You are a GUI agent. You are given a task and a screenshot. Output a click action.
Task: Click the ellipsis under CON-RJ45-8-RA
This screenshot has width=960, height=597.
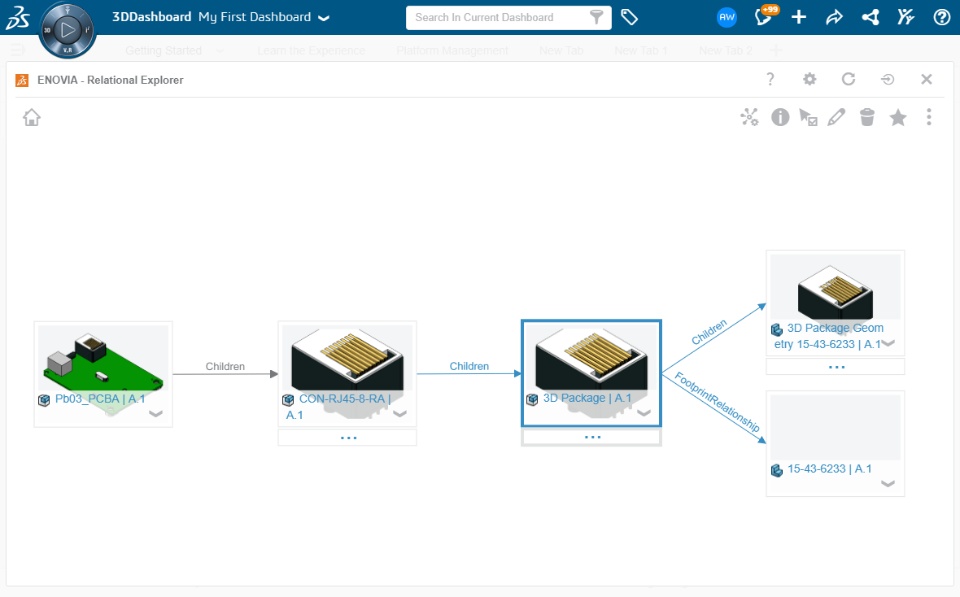point(348,438)
